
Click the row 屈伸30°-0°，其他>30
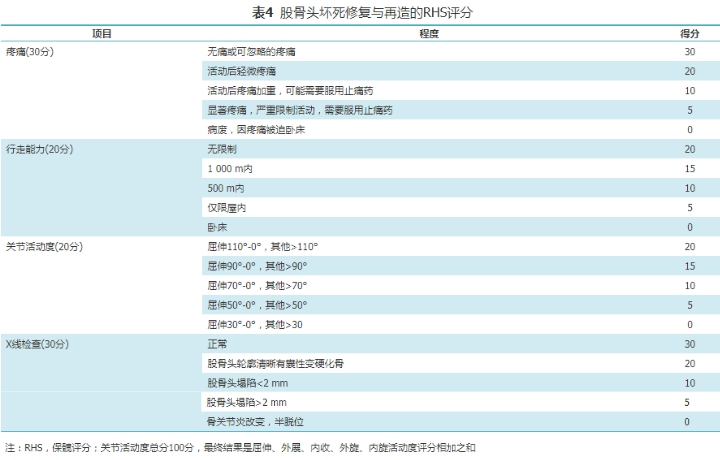coord(461,325)
